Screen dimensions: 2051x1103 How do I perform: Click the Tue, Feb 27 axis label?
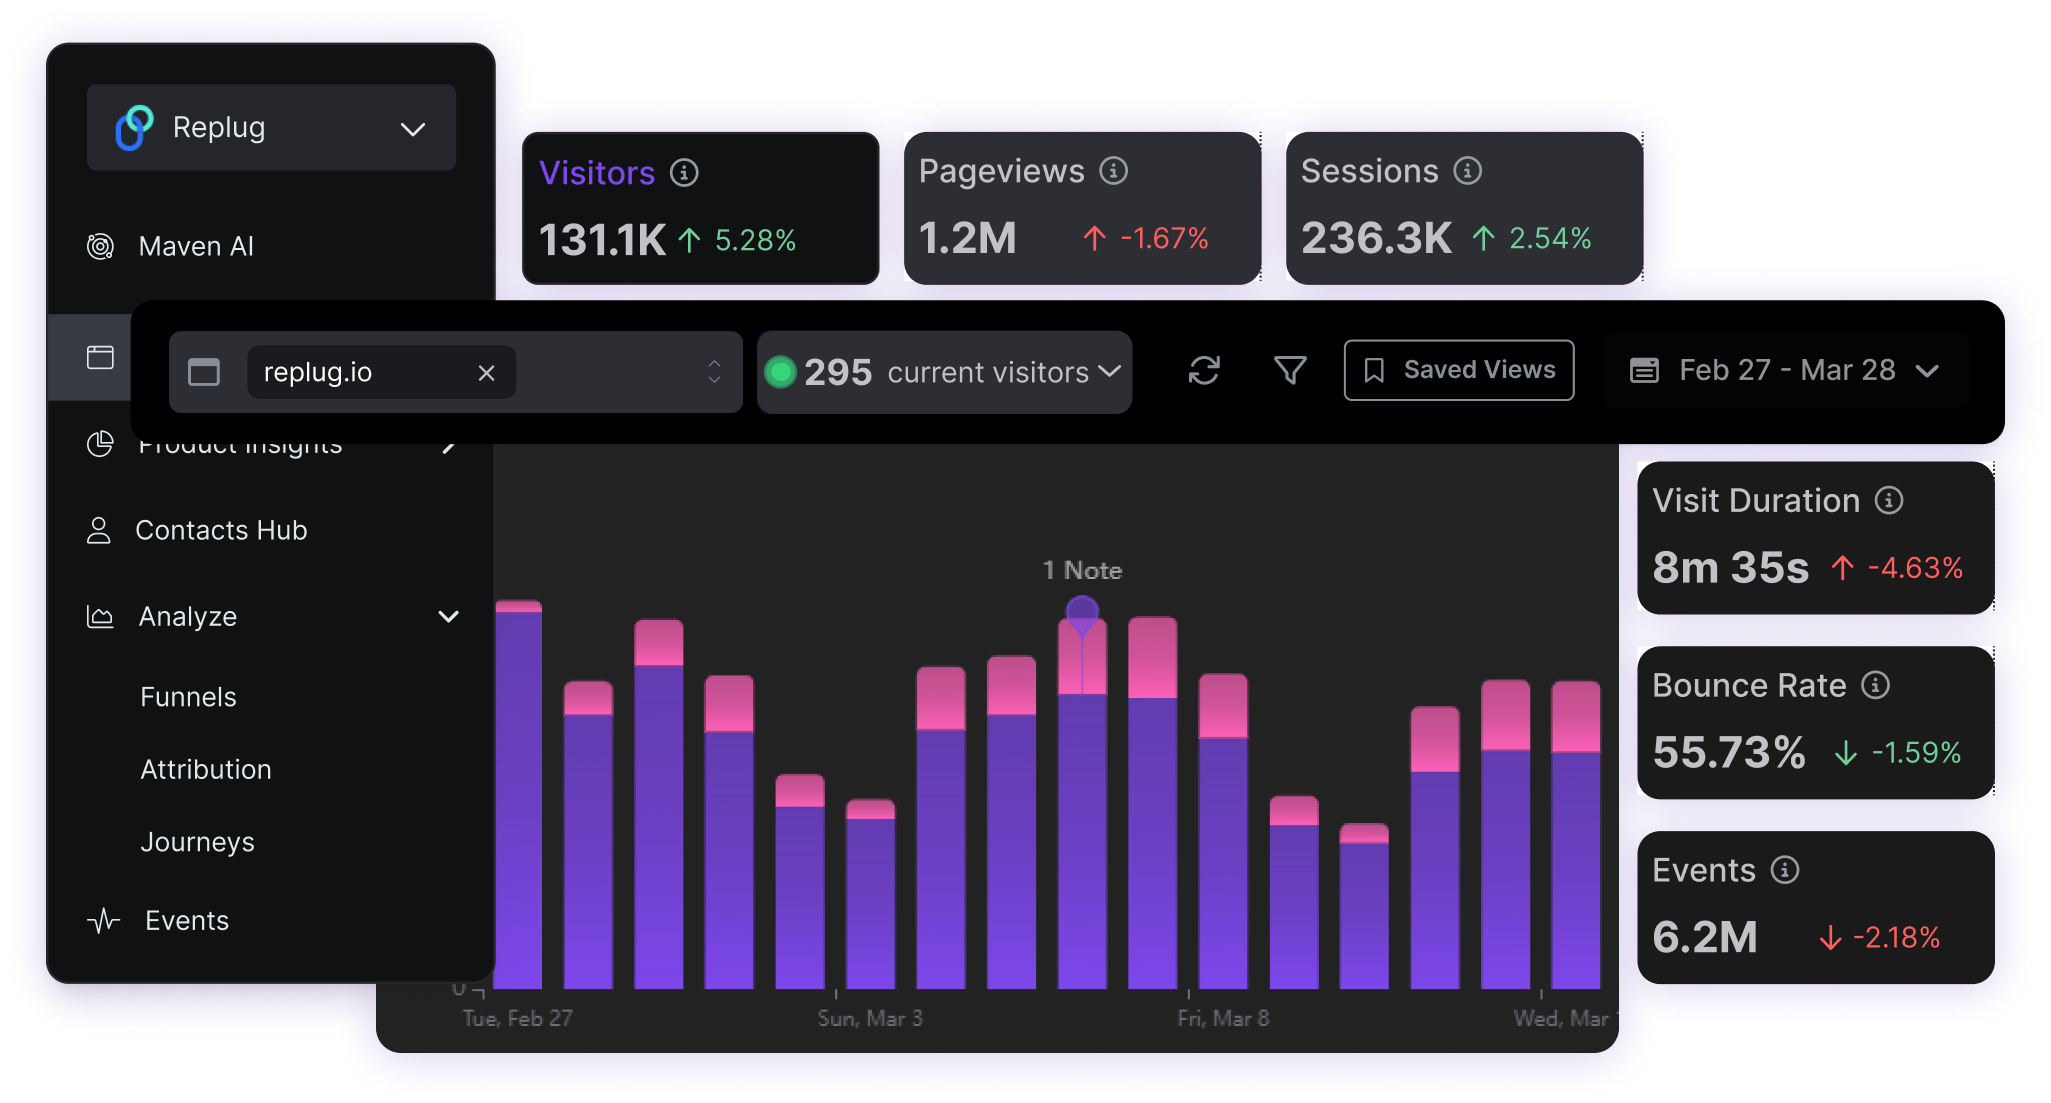(x=517, y=1018)
